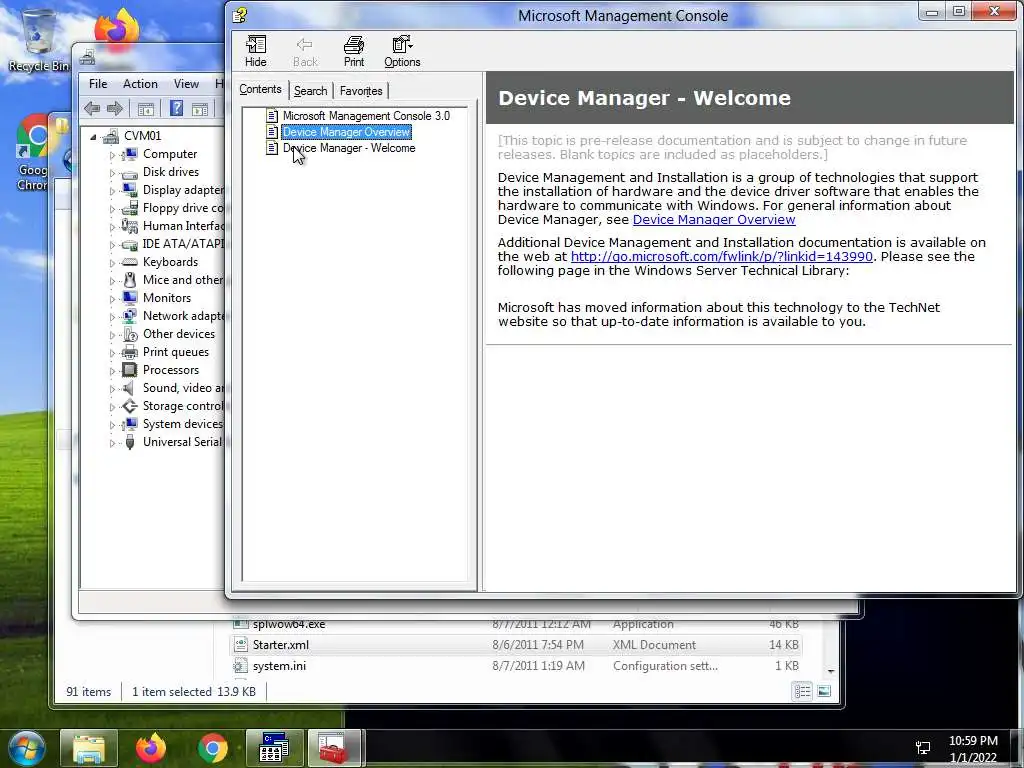
Task: Open the Options menu in help toolbar
Action: tap(402, 51)
